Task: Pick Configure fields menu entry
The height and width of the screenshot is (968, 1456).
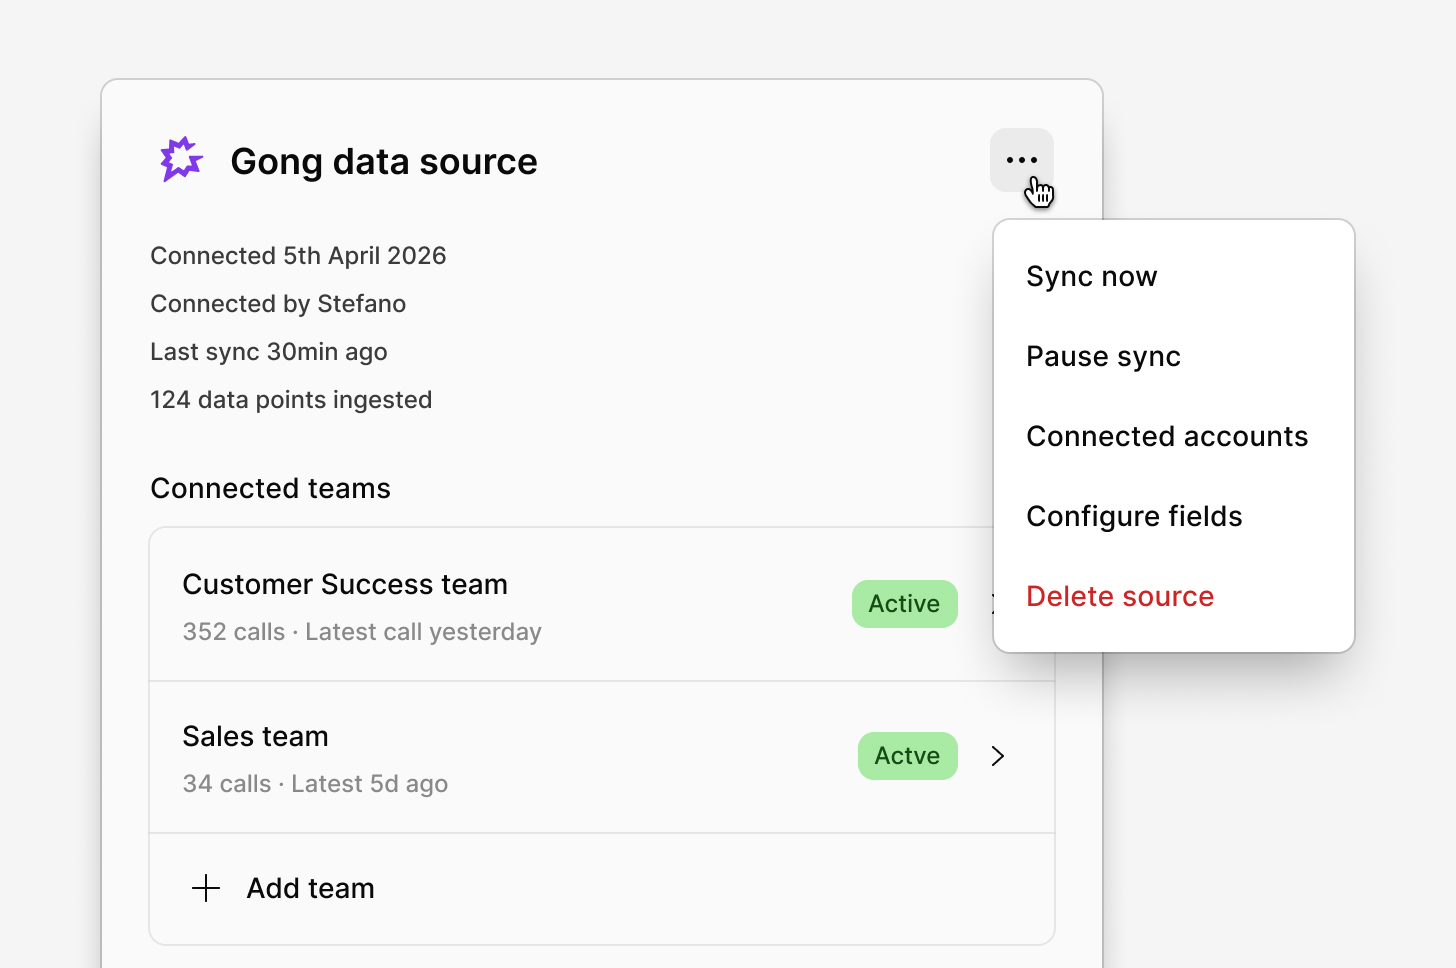Action: (1134, 516)
